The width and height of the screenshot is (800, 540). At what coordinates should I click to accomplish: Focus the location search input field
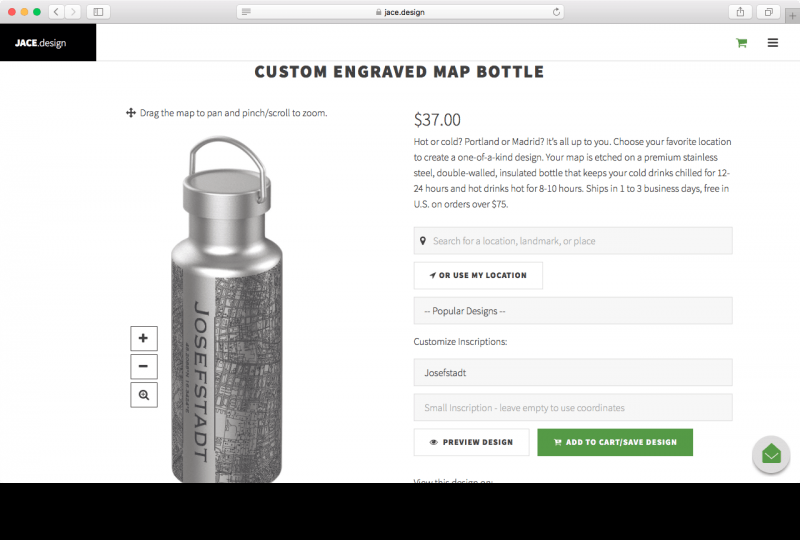pos(573,241)
